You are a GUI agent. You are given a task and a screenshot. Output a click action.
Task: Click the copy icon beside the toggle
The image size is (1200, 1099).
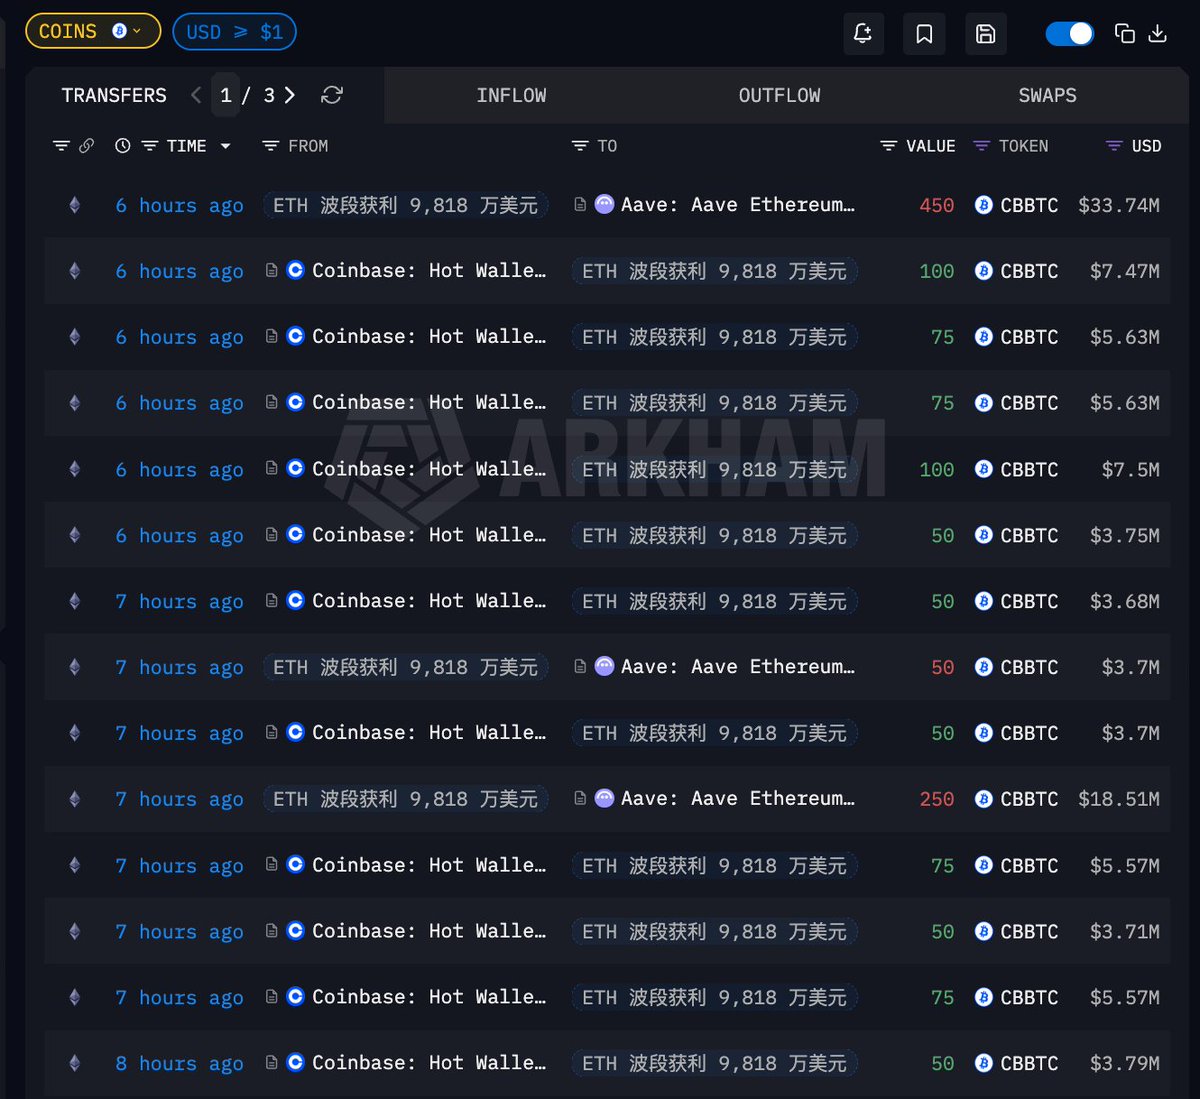(1125, 34)
